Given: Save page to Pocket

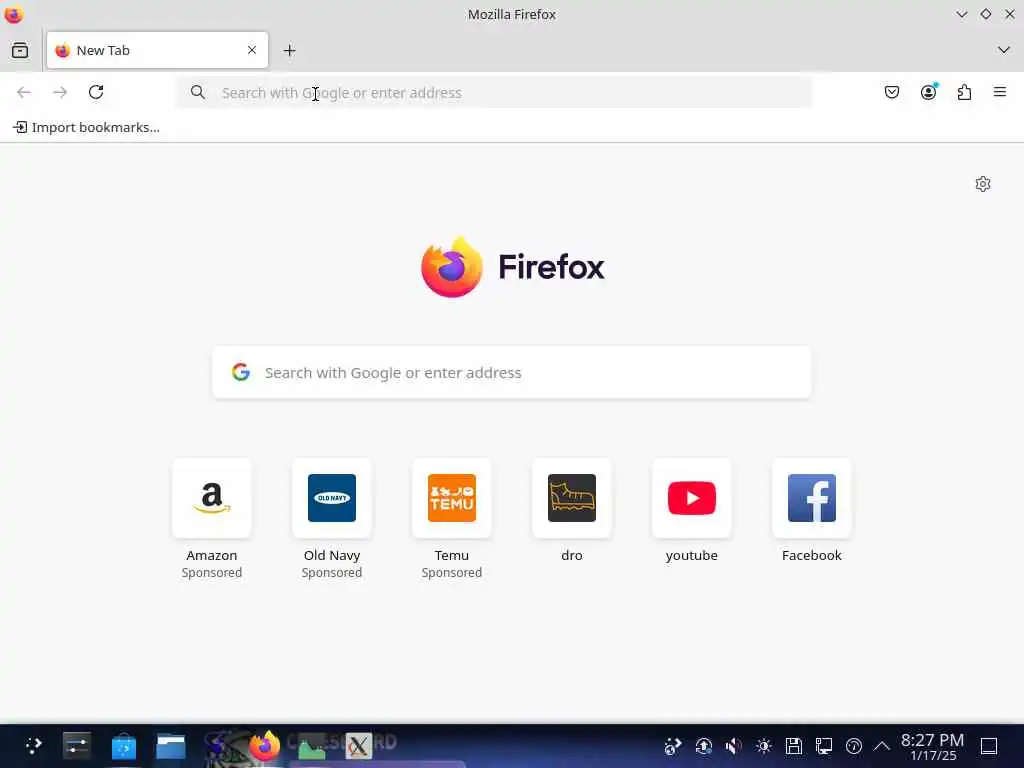Looking at the screenshot, I should tap(892, 92).
